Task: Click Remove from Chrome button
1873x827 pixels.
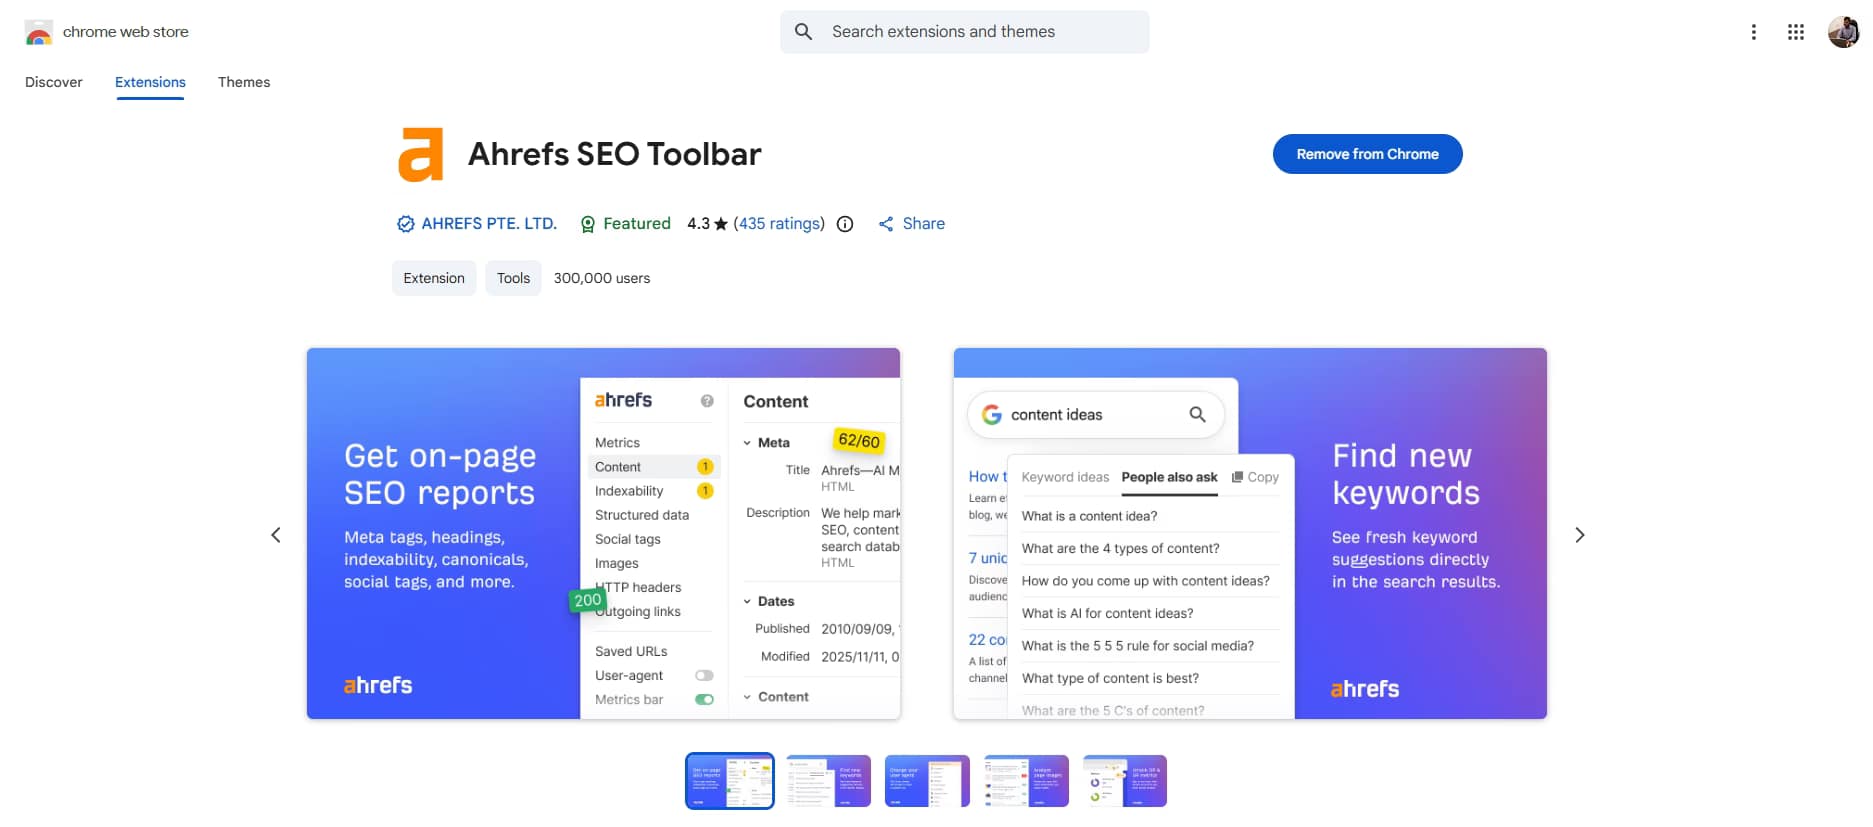Action: point(1367,154)
